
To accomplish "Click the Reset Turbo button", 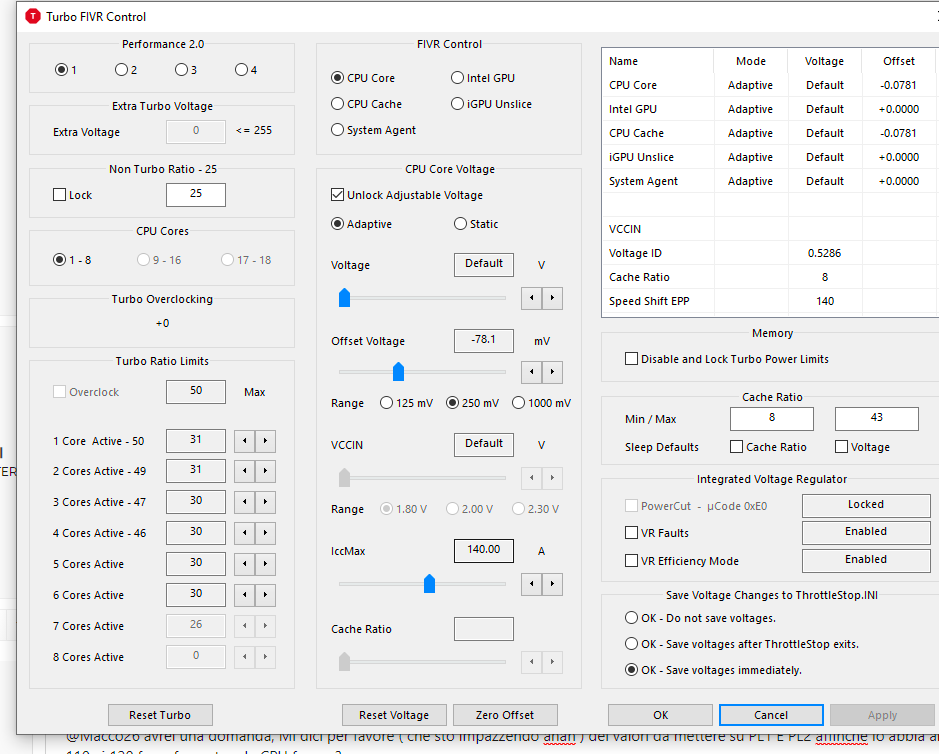I will tap(160, 715).
